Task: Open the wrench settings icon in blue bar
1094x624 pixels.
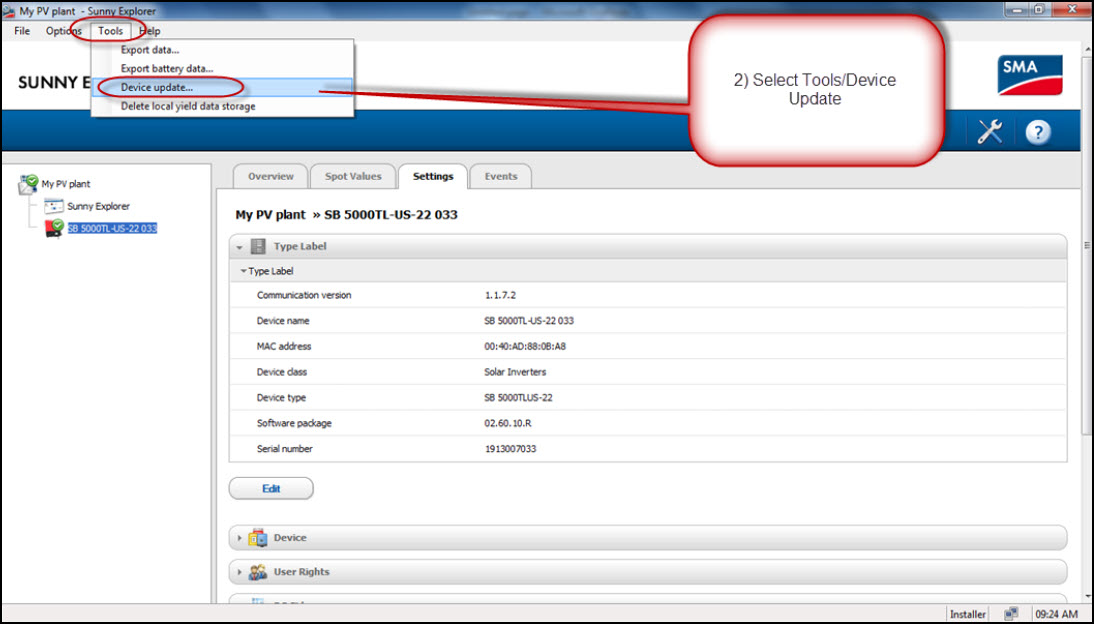Action: click(x=989, y=131)
